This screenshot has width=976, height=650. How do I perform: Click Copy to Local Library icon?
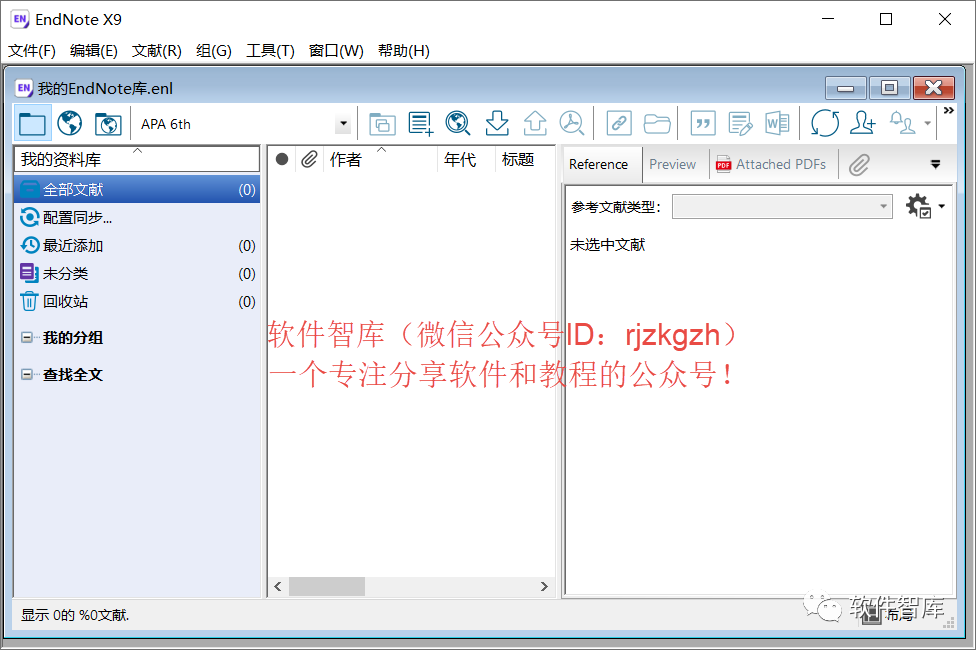pos(382,124)
